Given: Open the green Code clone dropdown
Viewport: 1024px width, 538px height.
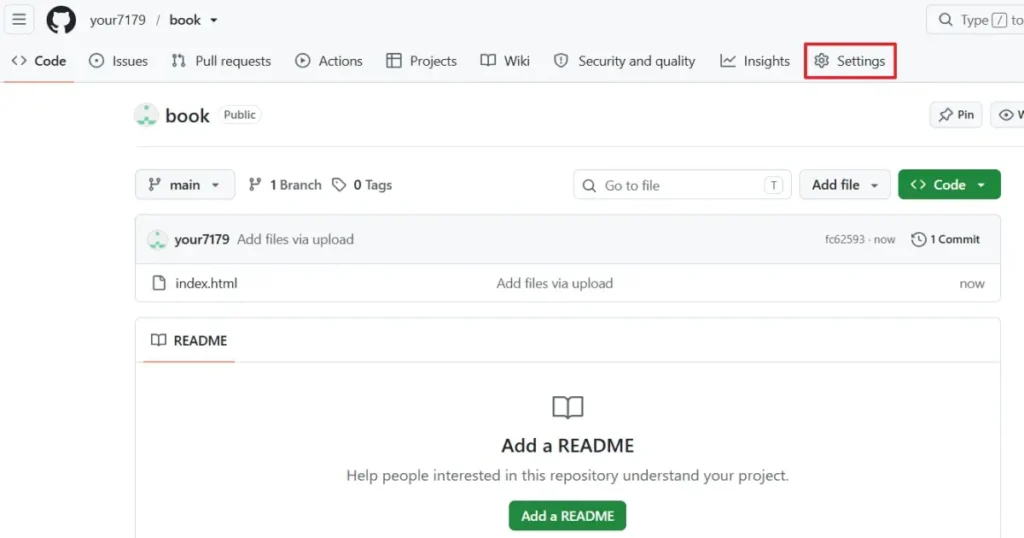Looking at the screenshot, I should 949,185.
